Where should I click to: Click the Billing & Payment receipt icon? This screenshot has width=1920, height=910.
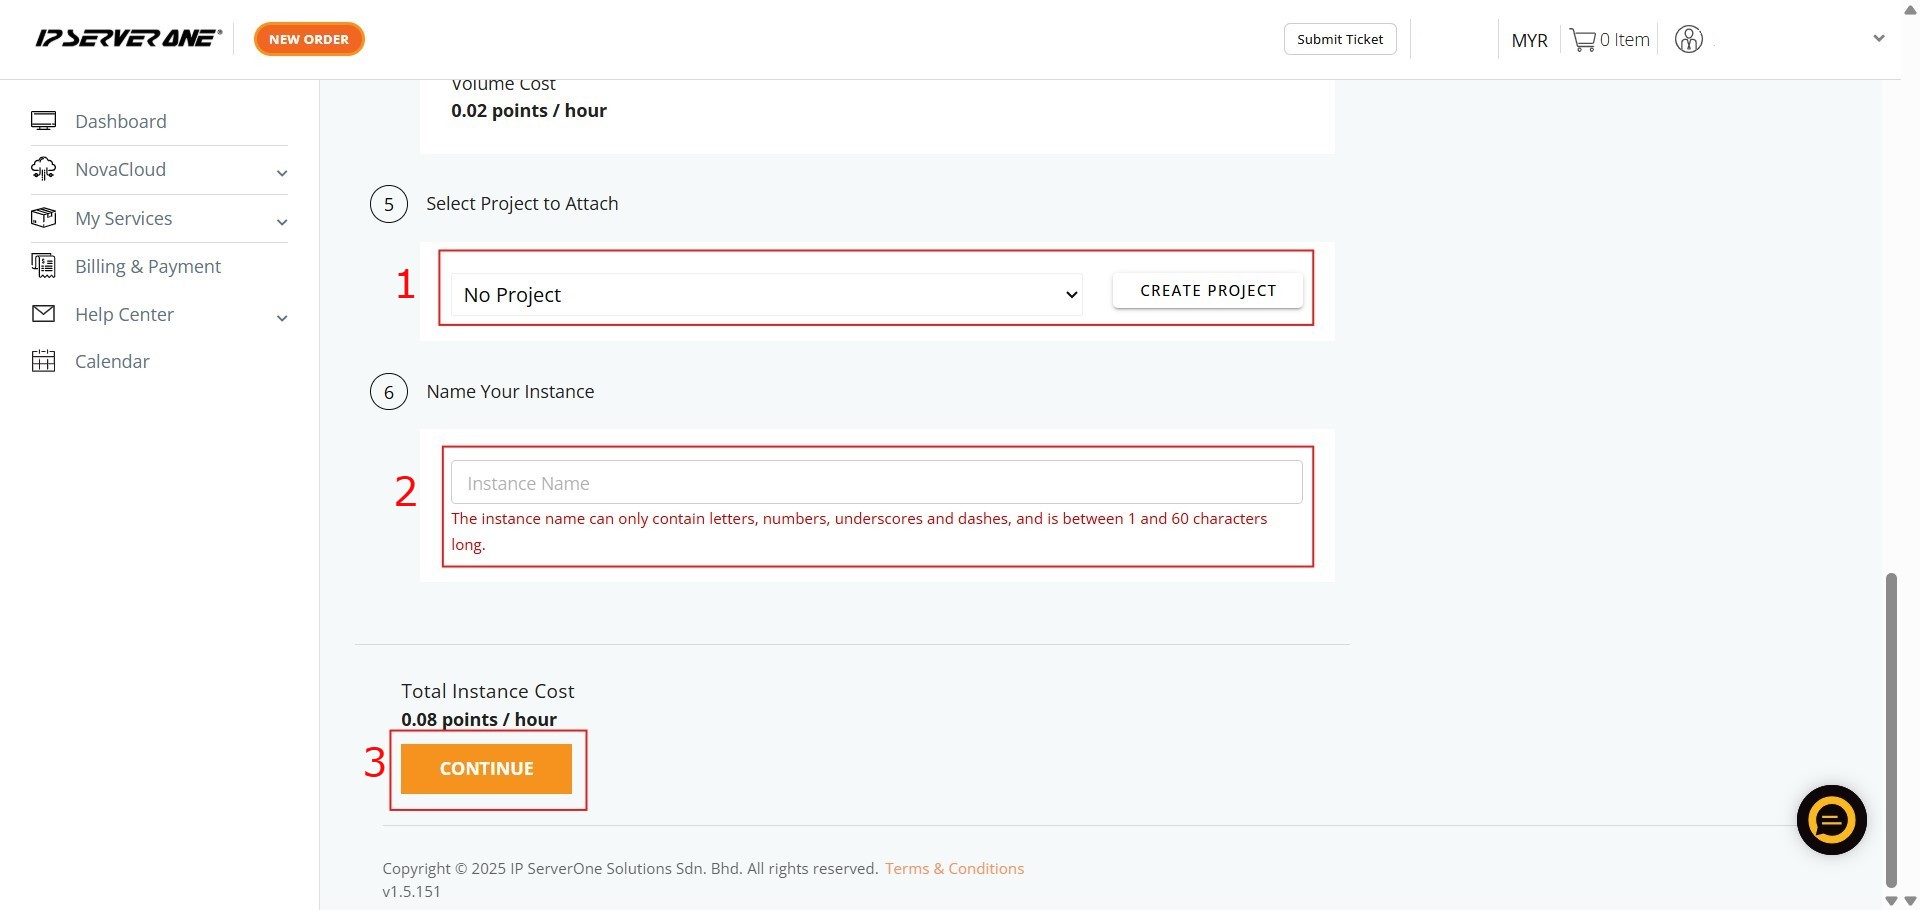pos(43,266)
